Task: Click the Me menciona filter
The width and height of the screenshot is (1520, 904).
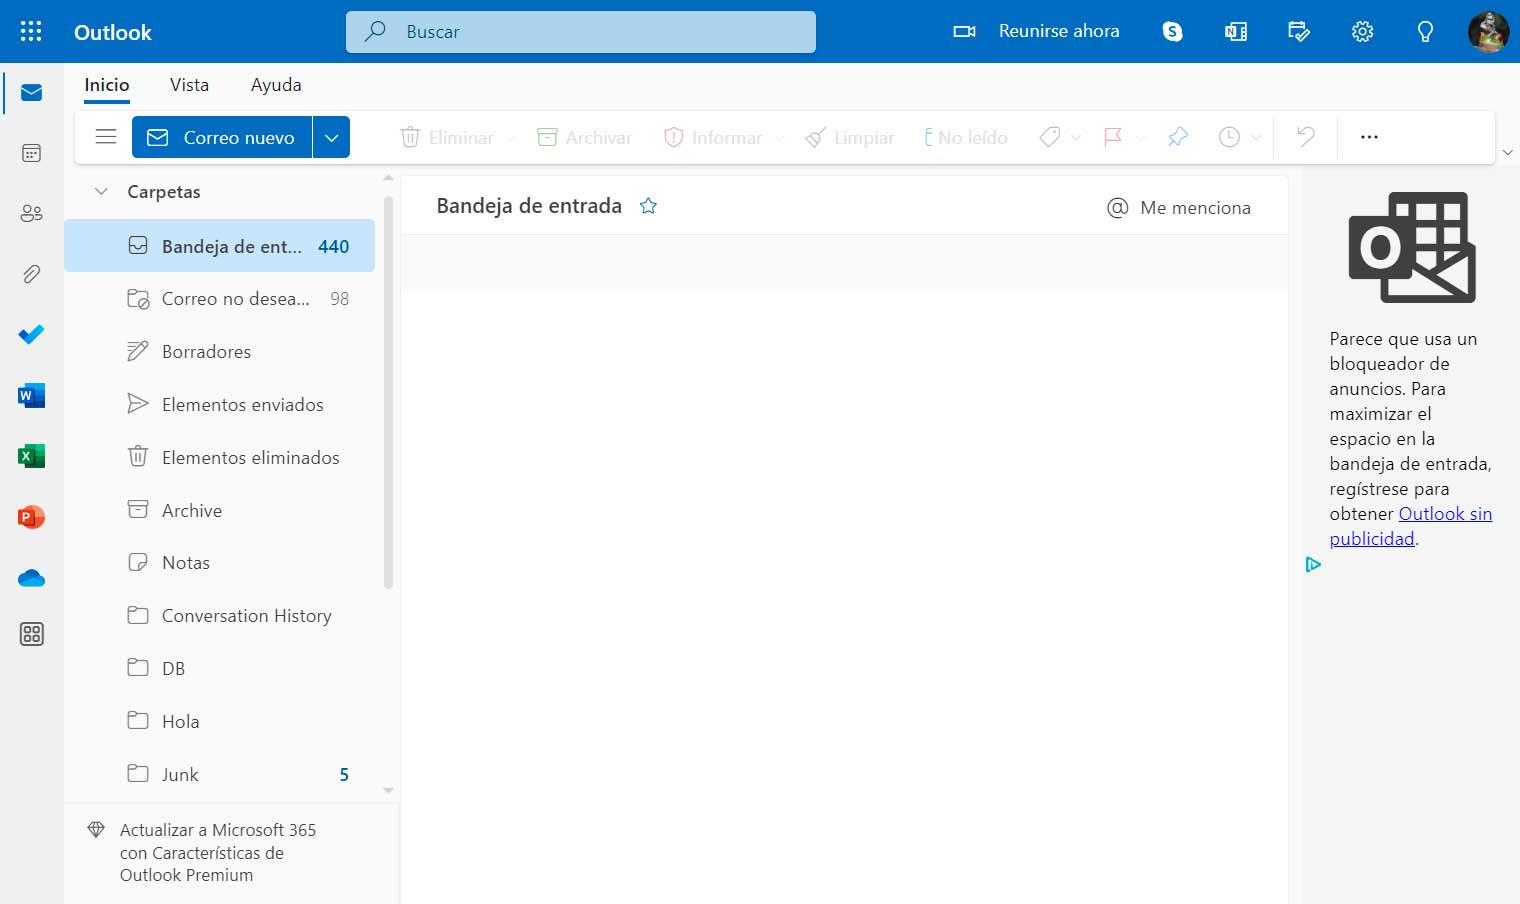Action: point(1179,207)
